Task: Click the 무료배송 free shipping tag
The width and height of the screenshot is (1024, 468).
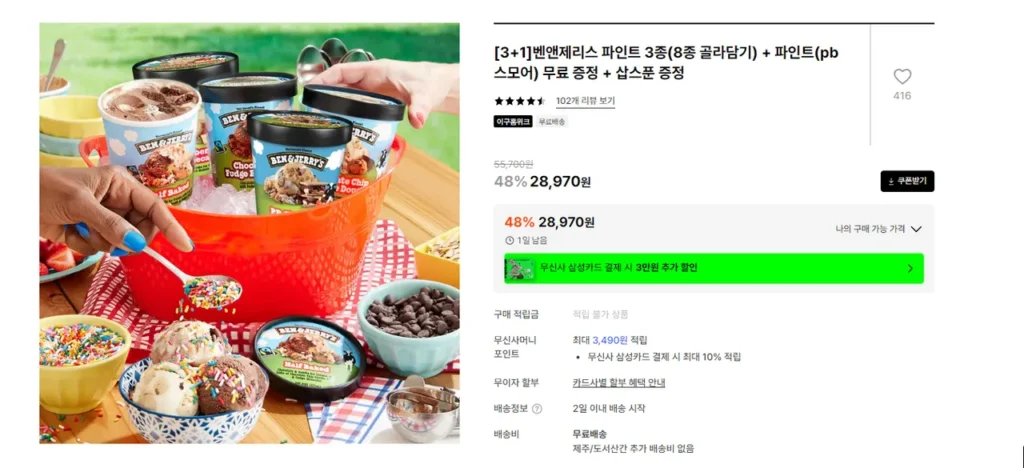Action: point(552,121)
